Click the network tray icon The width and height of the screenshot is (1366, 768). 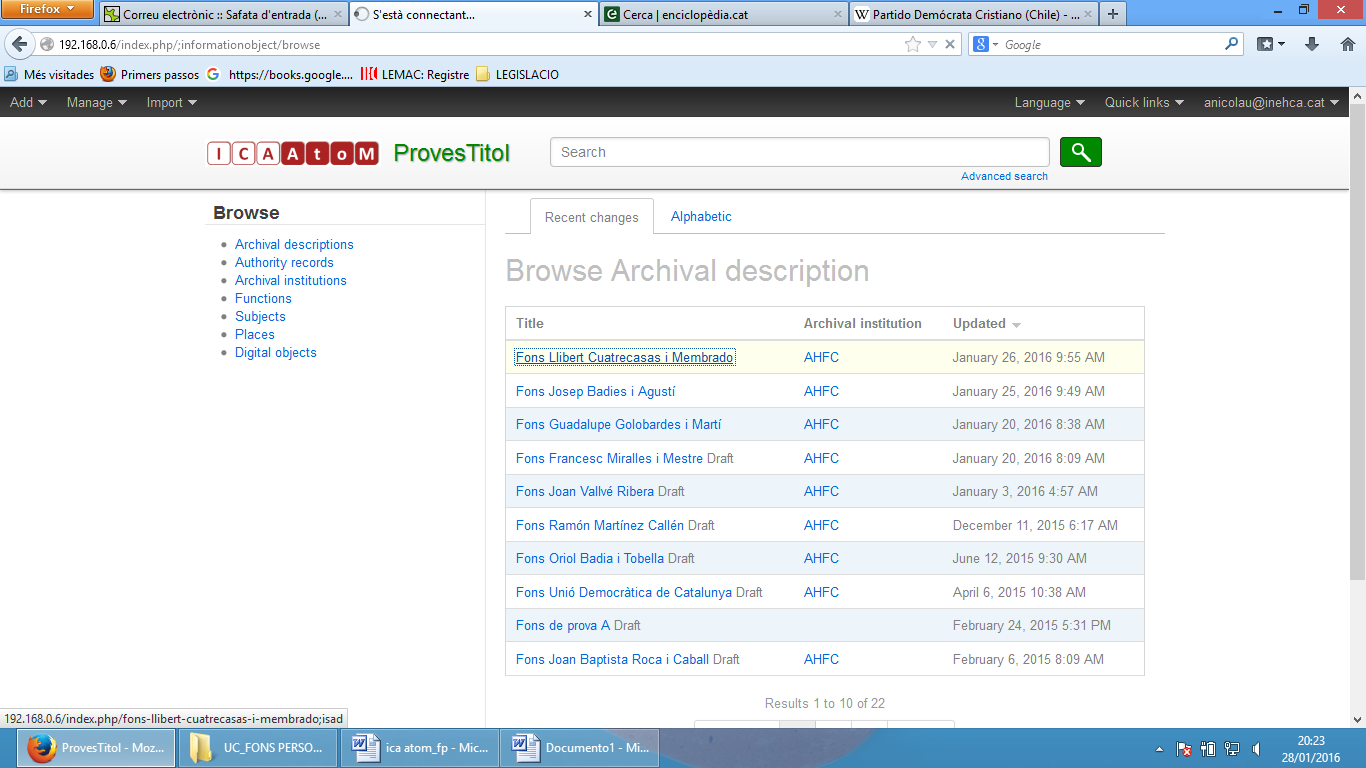[x=1232, y=749]
